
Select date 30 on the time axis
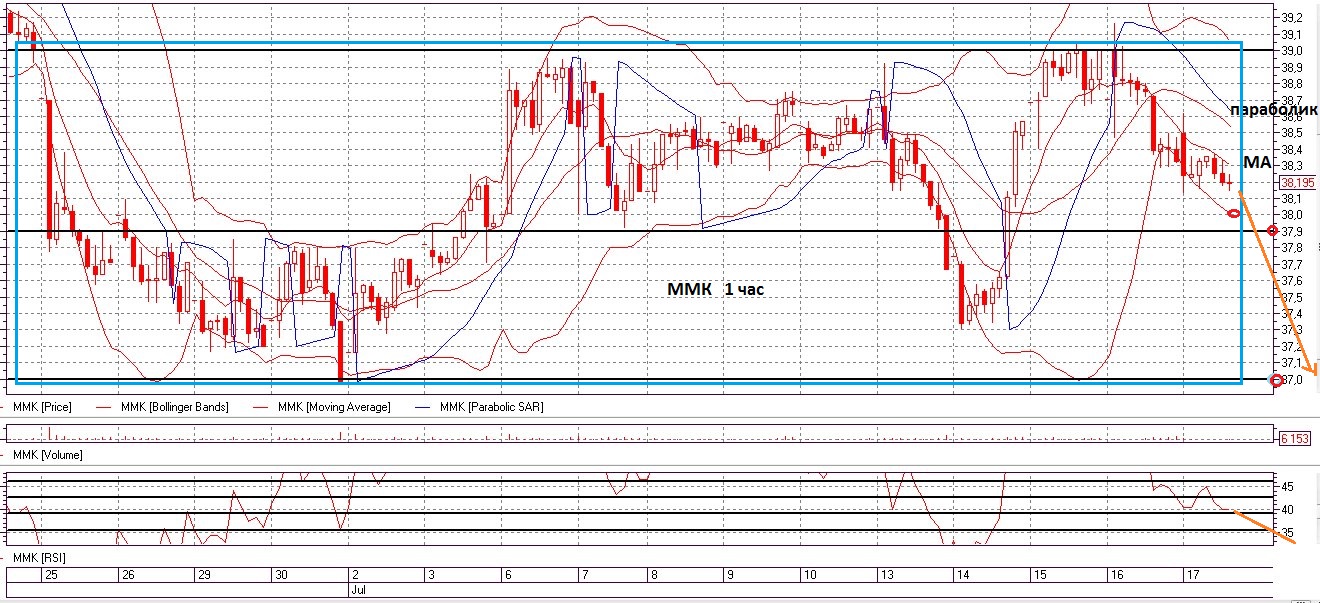click(281, 575)
